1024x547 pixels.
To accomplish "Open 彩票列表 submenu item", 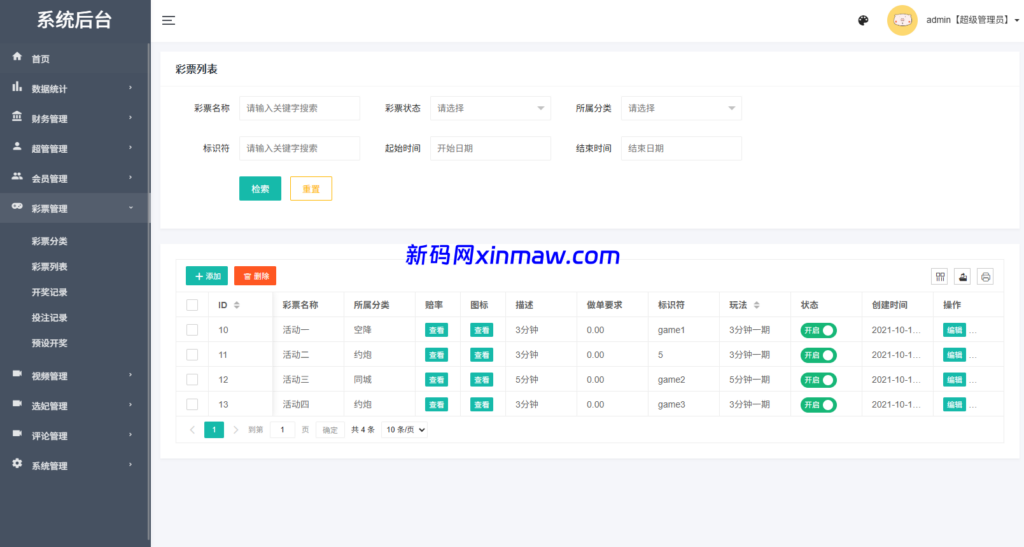I will [x=50, y=266].
